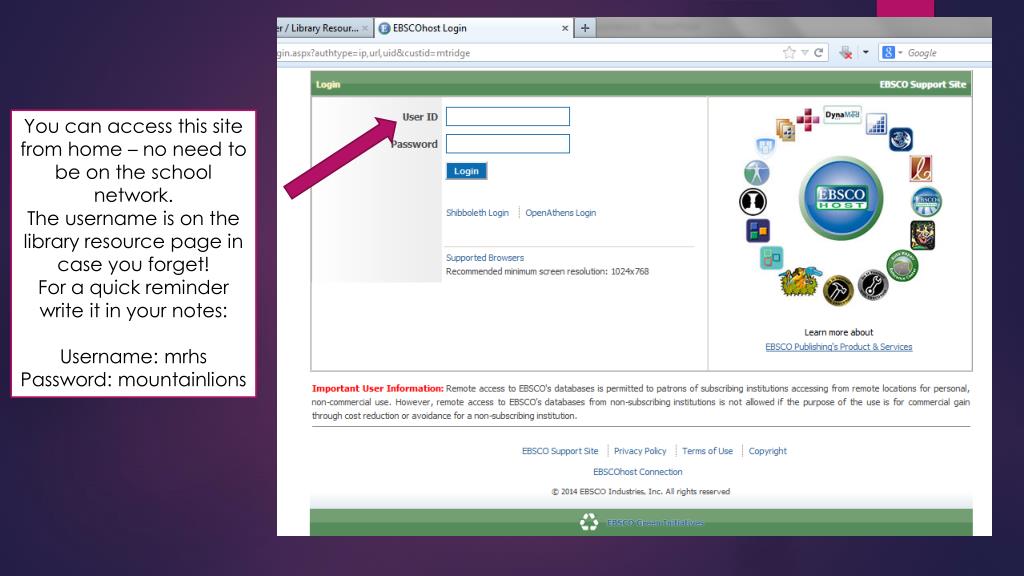Screen dimensions: 1024x576
Task: Click the central EBSCOhost logo
Action: tap(841, 198)
